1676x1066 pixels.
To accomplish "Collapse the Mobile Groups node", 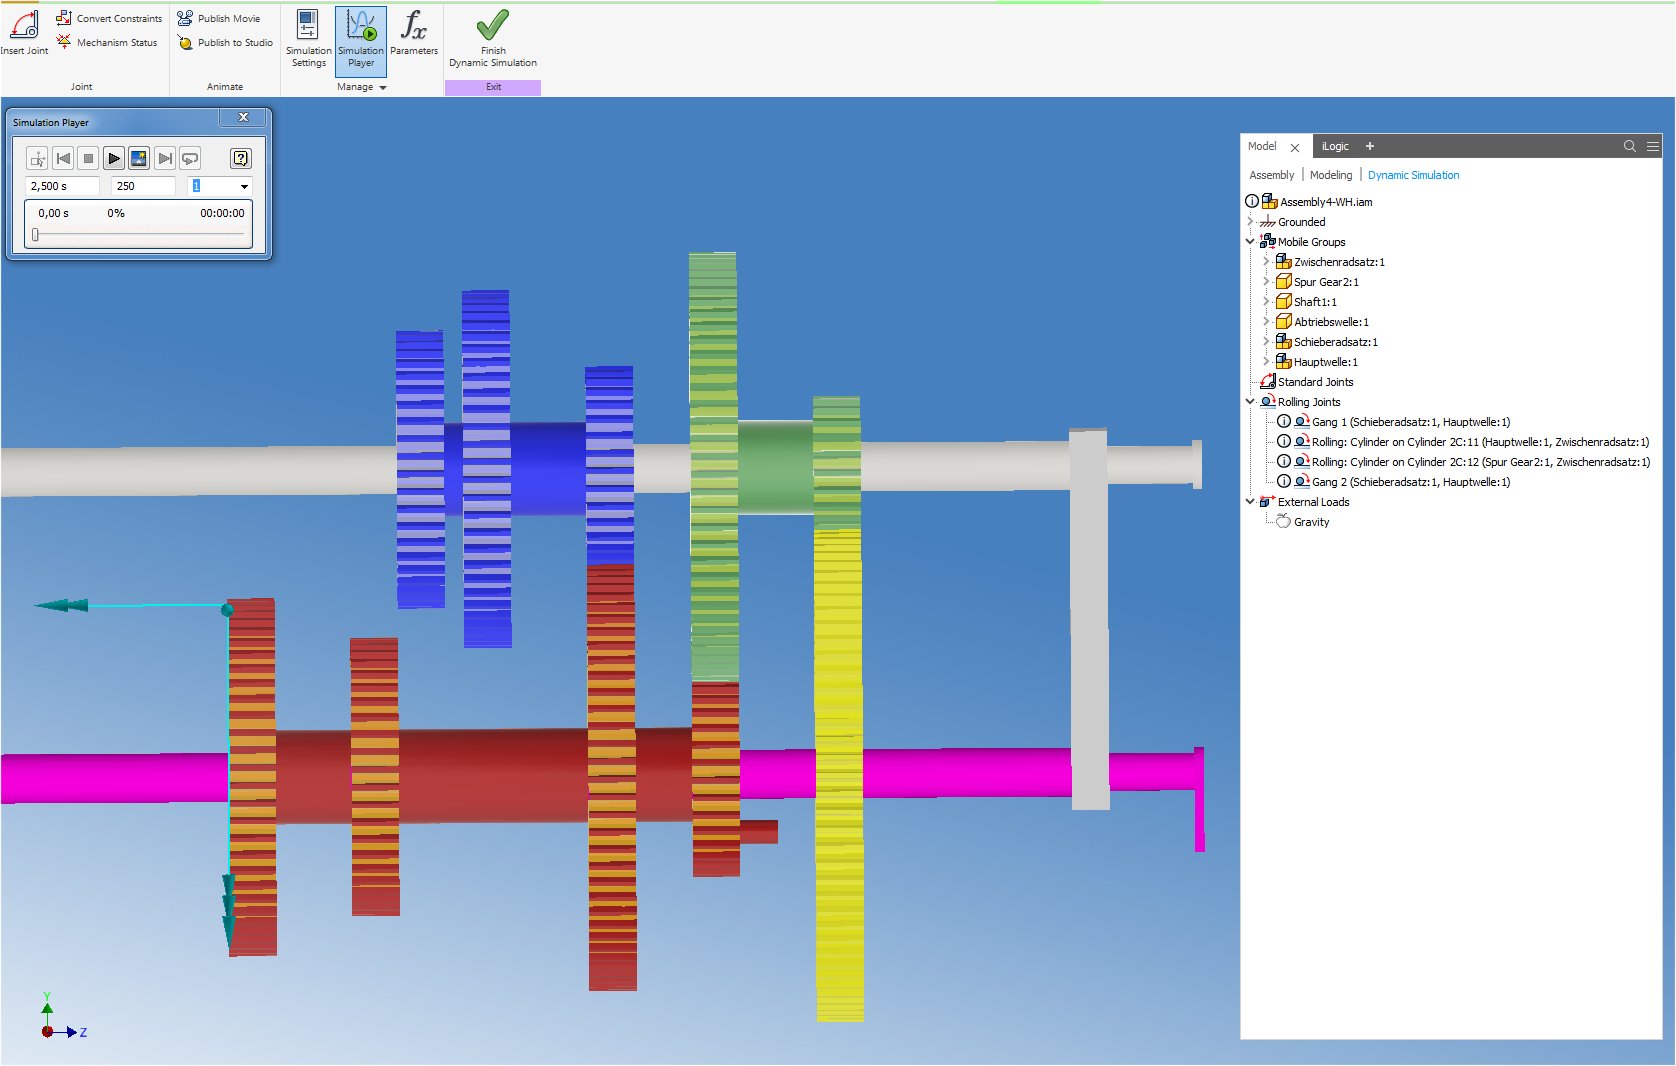I will click(x=1249, y=242).
